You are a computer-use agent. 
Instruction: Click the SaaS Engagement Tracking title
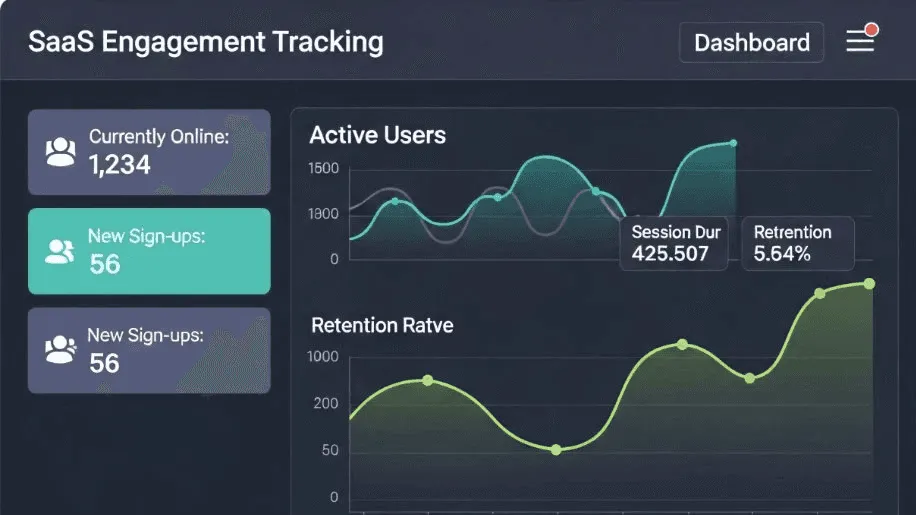206,42
